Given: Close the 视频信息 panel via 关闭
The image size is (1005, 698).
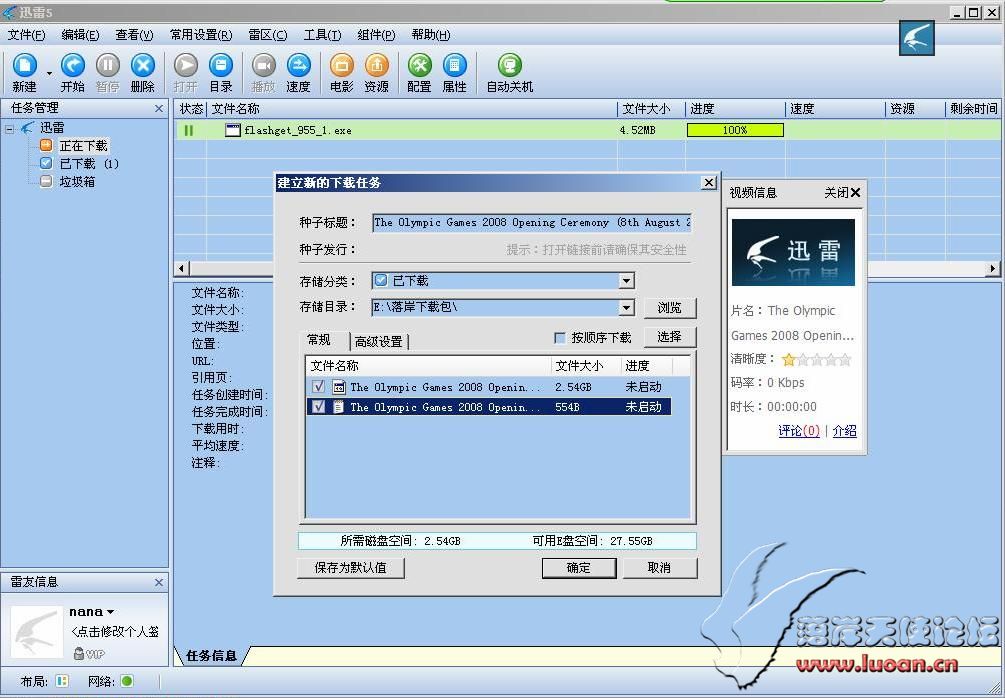Looking at the screenshot, I should 843,192.
